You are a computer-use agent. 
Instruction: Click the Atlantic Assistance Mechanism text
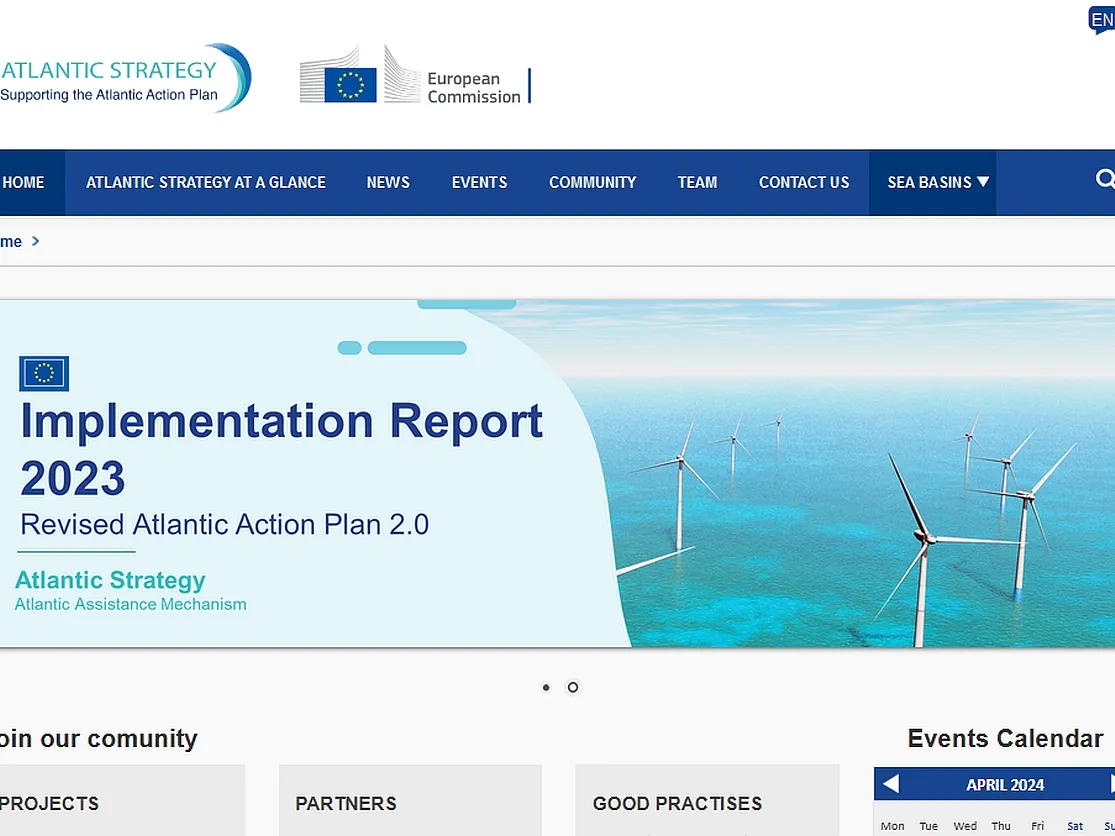[x=131, y=604]
